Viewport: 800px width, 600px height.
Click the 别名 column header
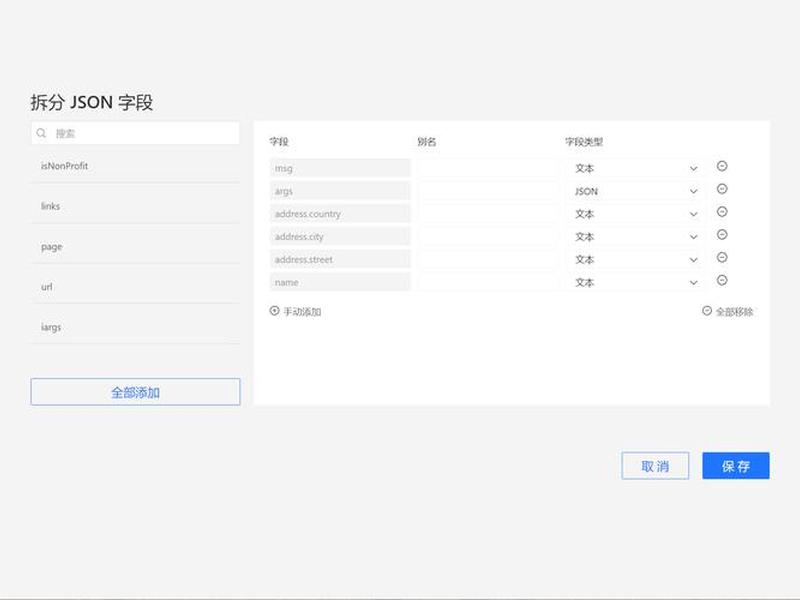click(427, 142)
